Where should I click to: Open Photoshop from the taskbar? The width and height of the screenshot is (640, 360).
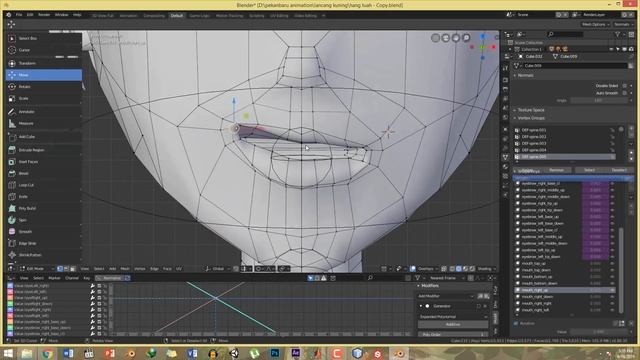point(275,353)
